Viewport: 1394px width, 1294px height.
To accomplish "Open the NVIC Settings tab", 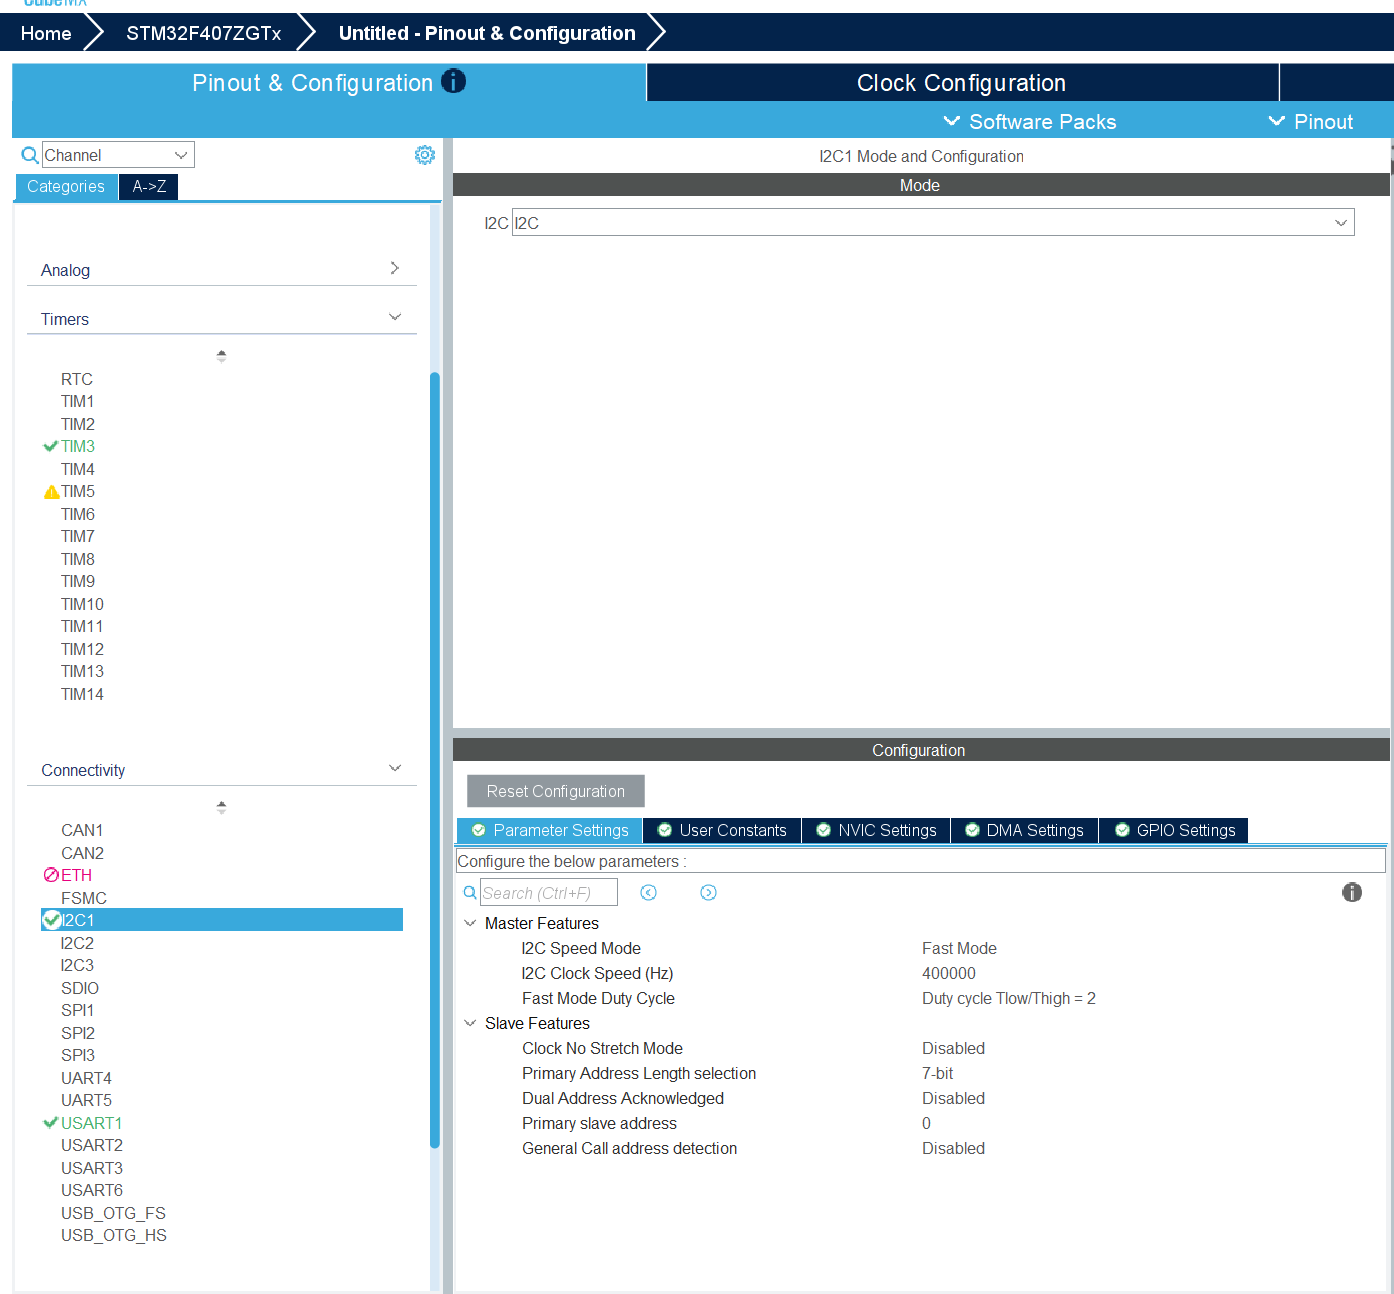I will [877, 831].
